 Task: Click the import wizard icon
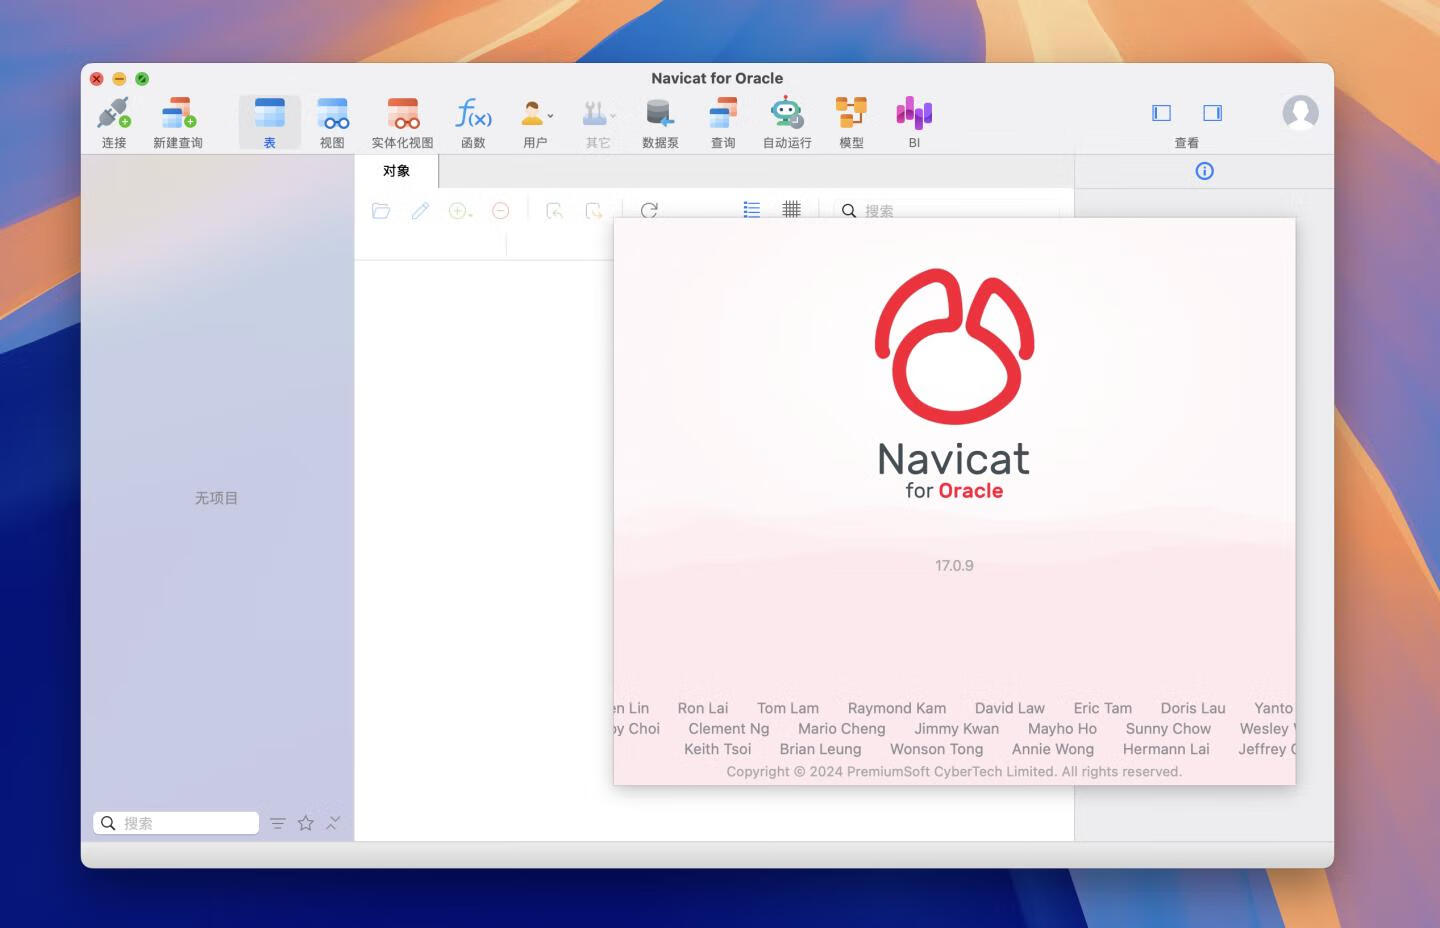point(554,210)
